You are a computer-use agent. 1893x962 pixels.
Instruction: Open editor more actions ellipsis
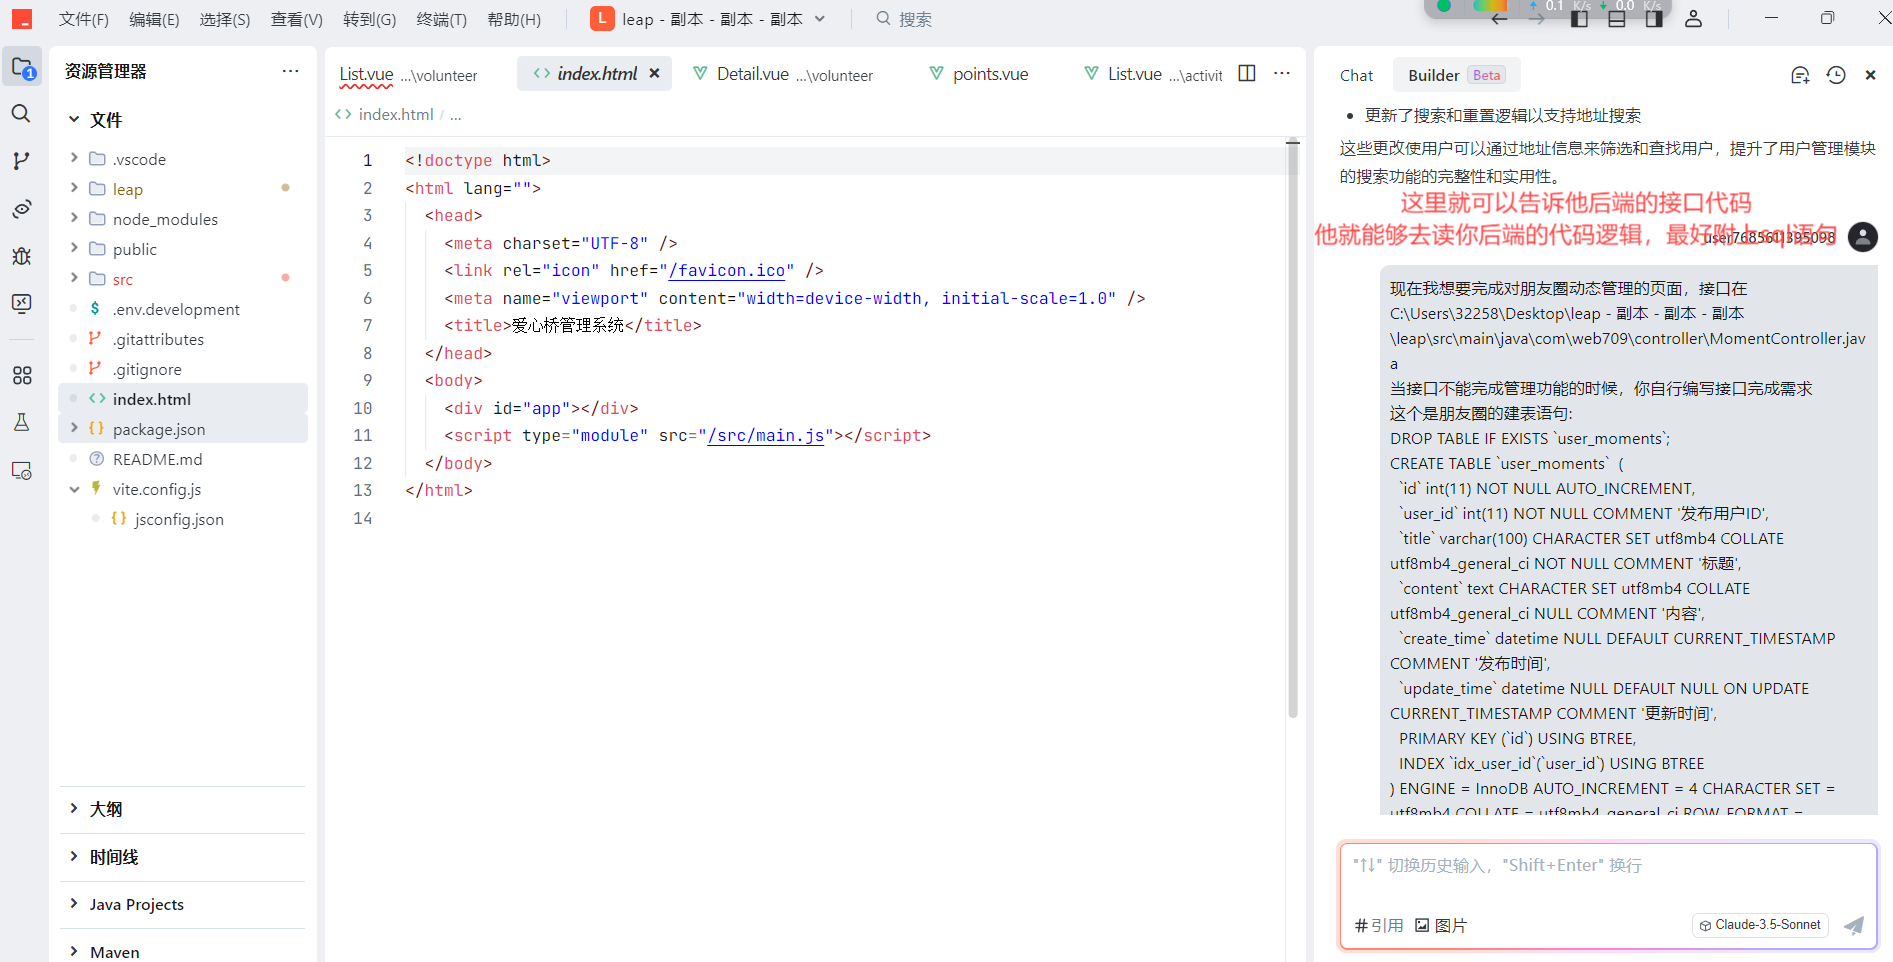[x=1282, y=73]
